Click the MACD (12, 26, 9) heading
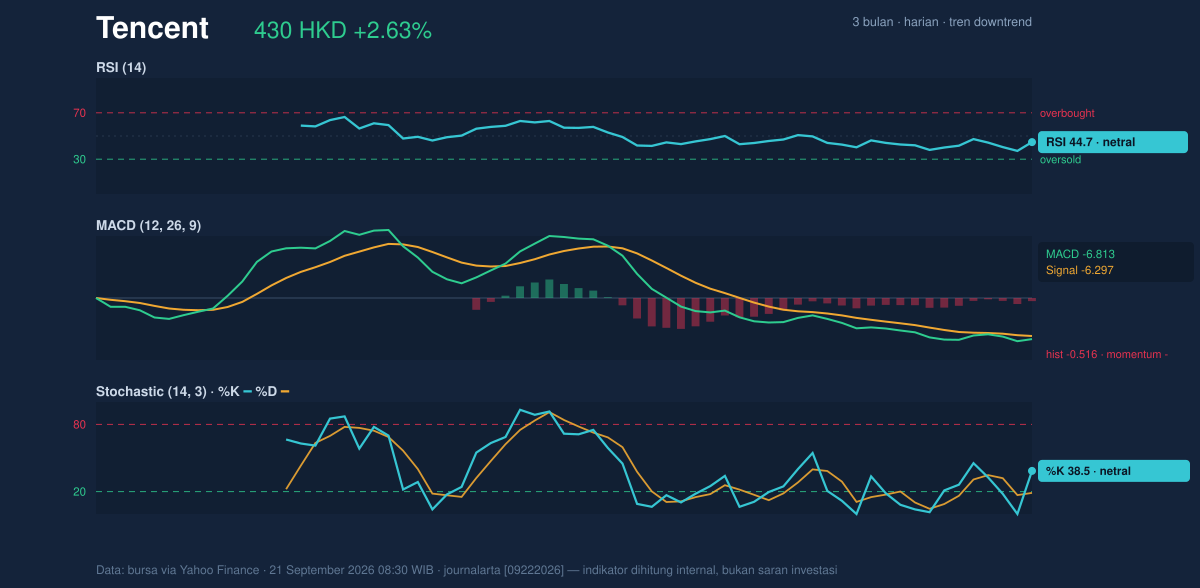The height and width of the screenshot is (588, 1200). pyautogui.click(x=148, y=226)
